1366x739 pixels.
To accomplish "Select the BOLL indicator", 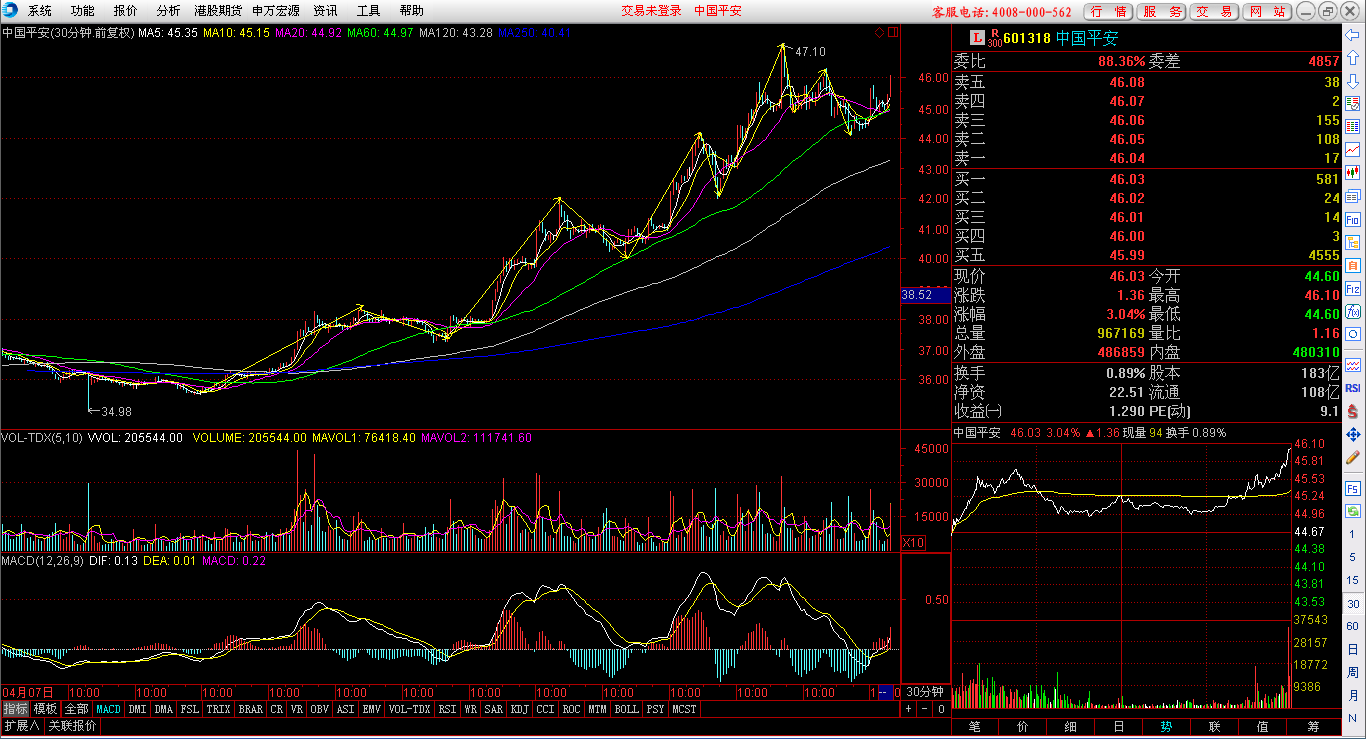I will [x=626, y=709].
